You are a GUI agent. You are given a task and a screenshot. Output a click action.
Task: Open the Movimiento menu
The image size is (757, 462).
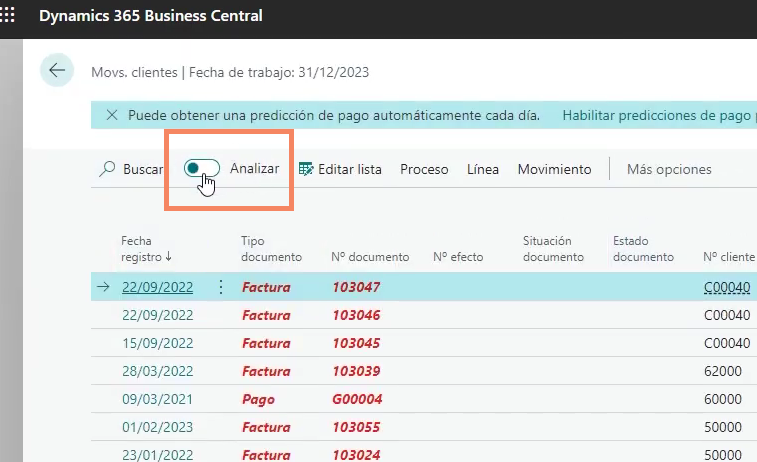pos(554,169)
